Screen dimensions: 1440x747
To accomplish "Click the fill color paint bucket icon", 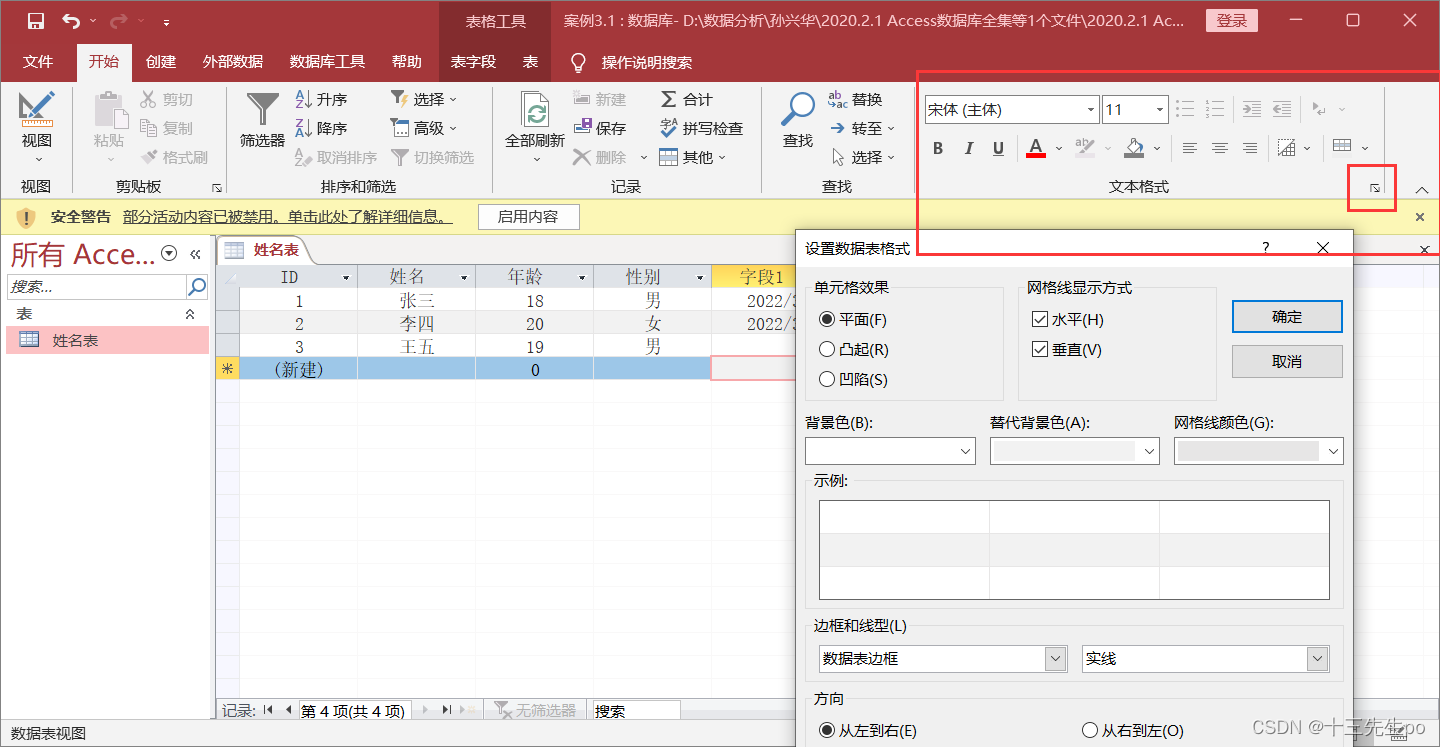I will point(1134,148).
